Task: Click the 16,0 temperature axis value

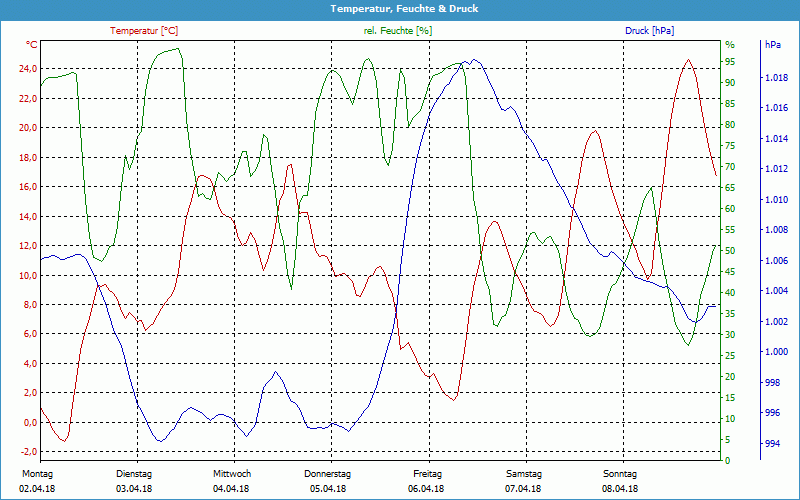Action: pyautogui.click(x=28, y=187)
